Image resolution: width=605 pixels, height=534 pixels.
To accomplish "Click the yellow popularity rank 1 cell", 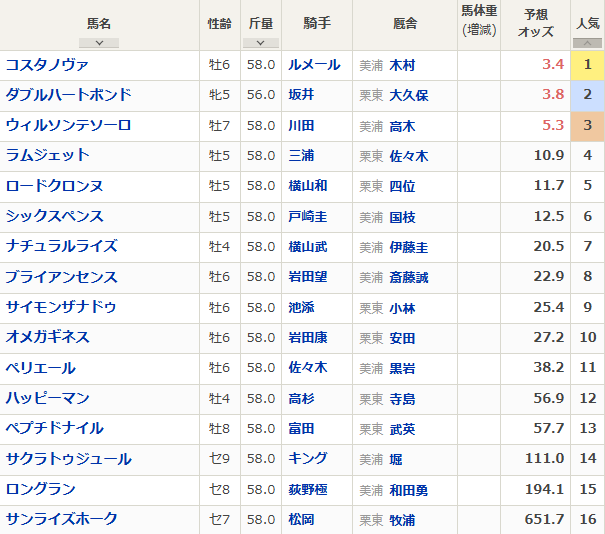I will (x=588, y=65).
